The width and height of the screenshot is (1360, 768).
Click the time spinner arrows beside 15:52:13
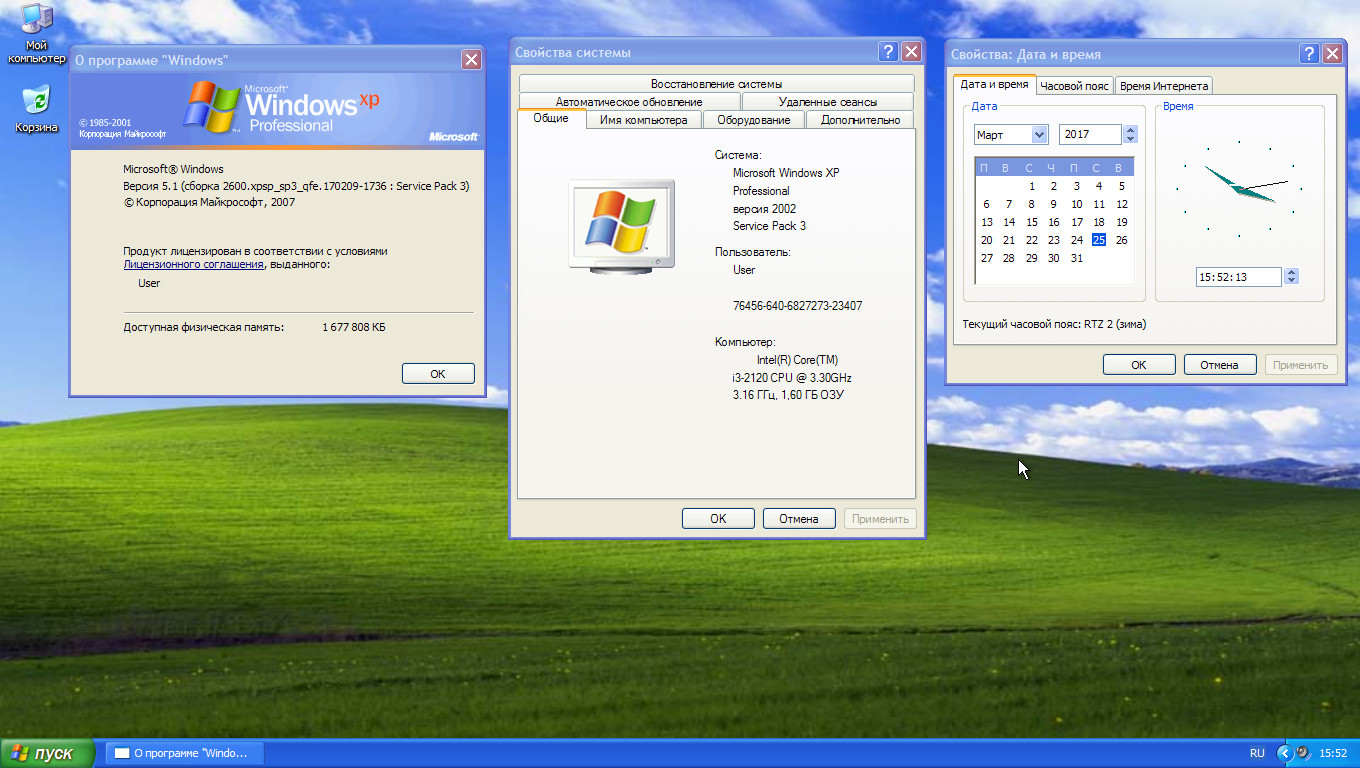click(x=1291, y=277)
